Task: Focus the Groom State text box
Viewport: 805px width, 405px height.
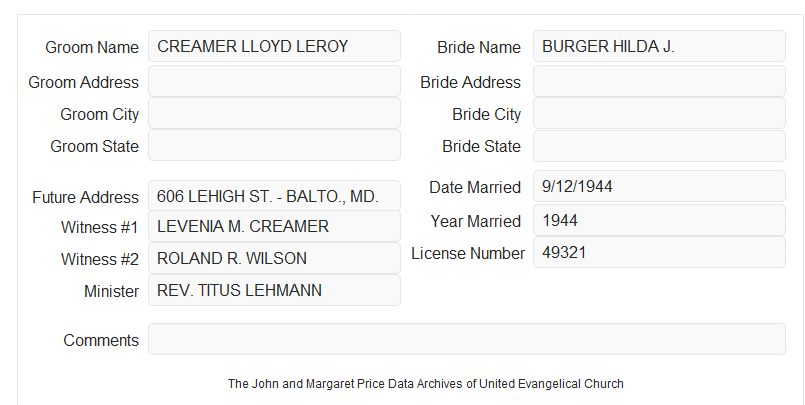Action: point(274,145)
